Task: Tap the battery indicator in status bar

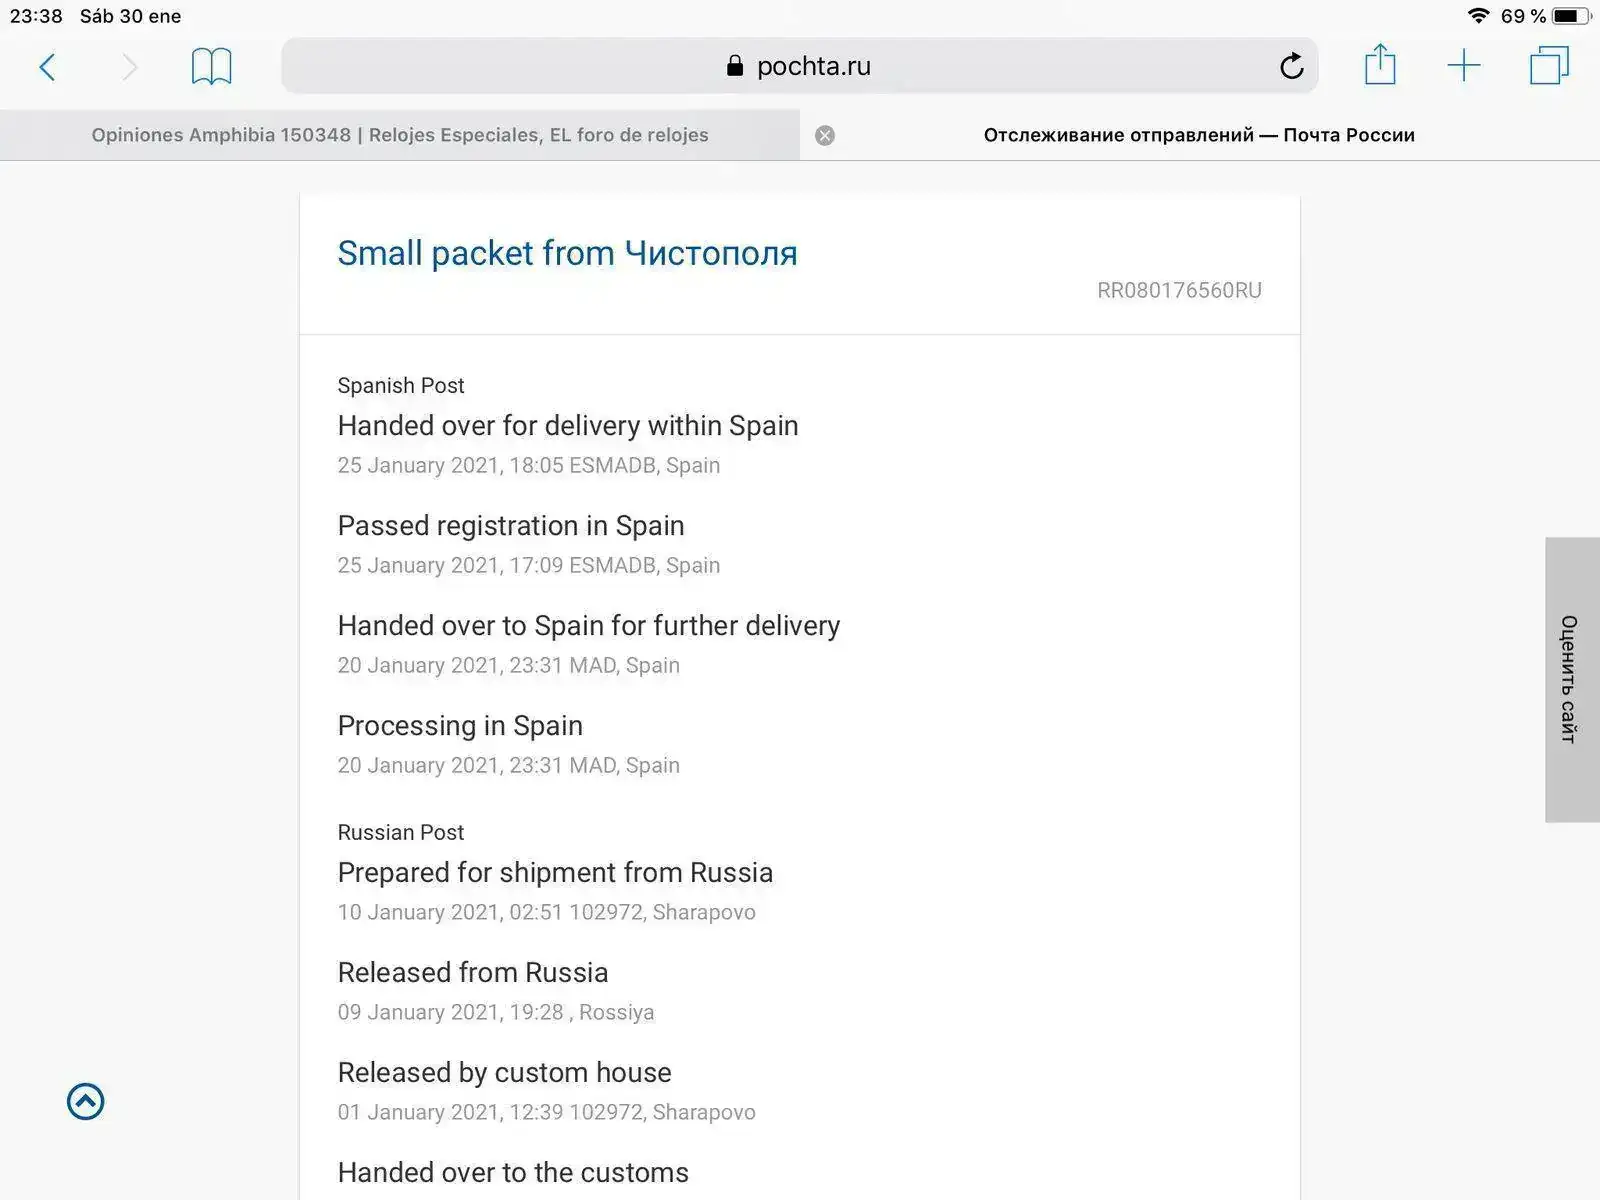Action: [1570, 16]
